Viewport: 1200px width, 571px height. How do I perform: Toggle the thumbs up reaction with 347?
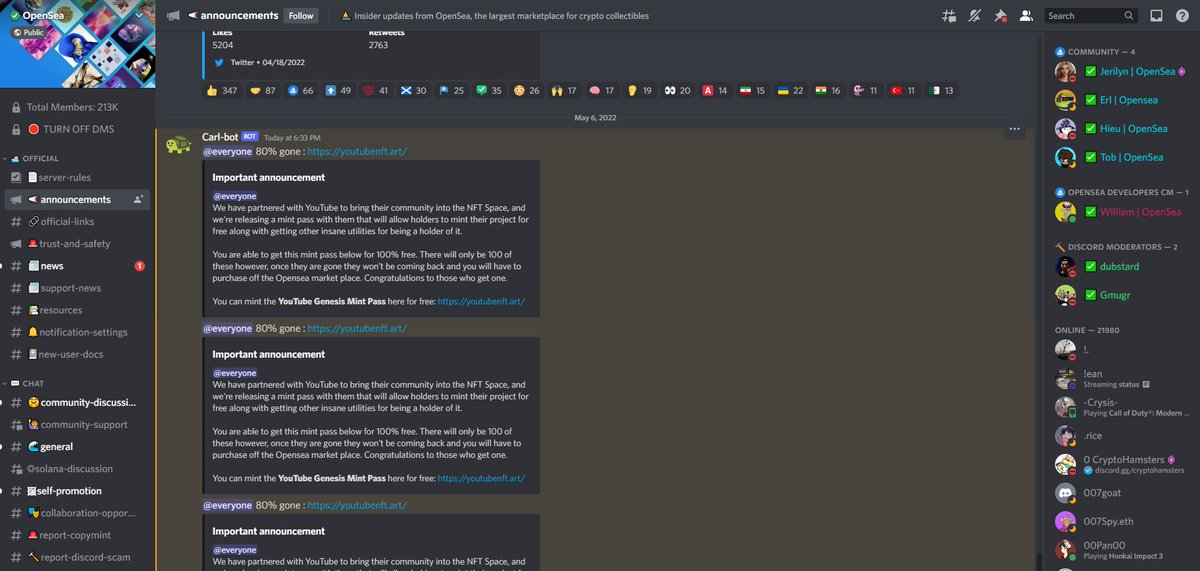[222, 91]
